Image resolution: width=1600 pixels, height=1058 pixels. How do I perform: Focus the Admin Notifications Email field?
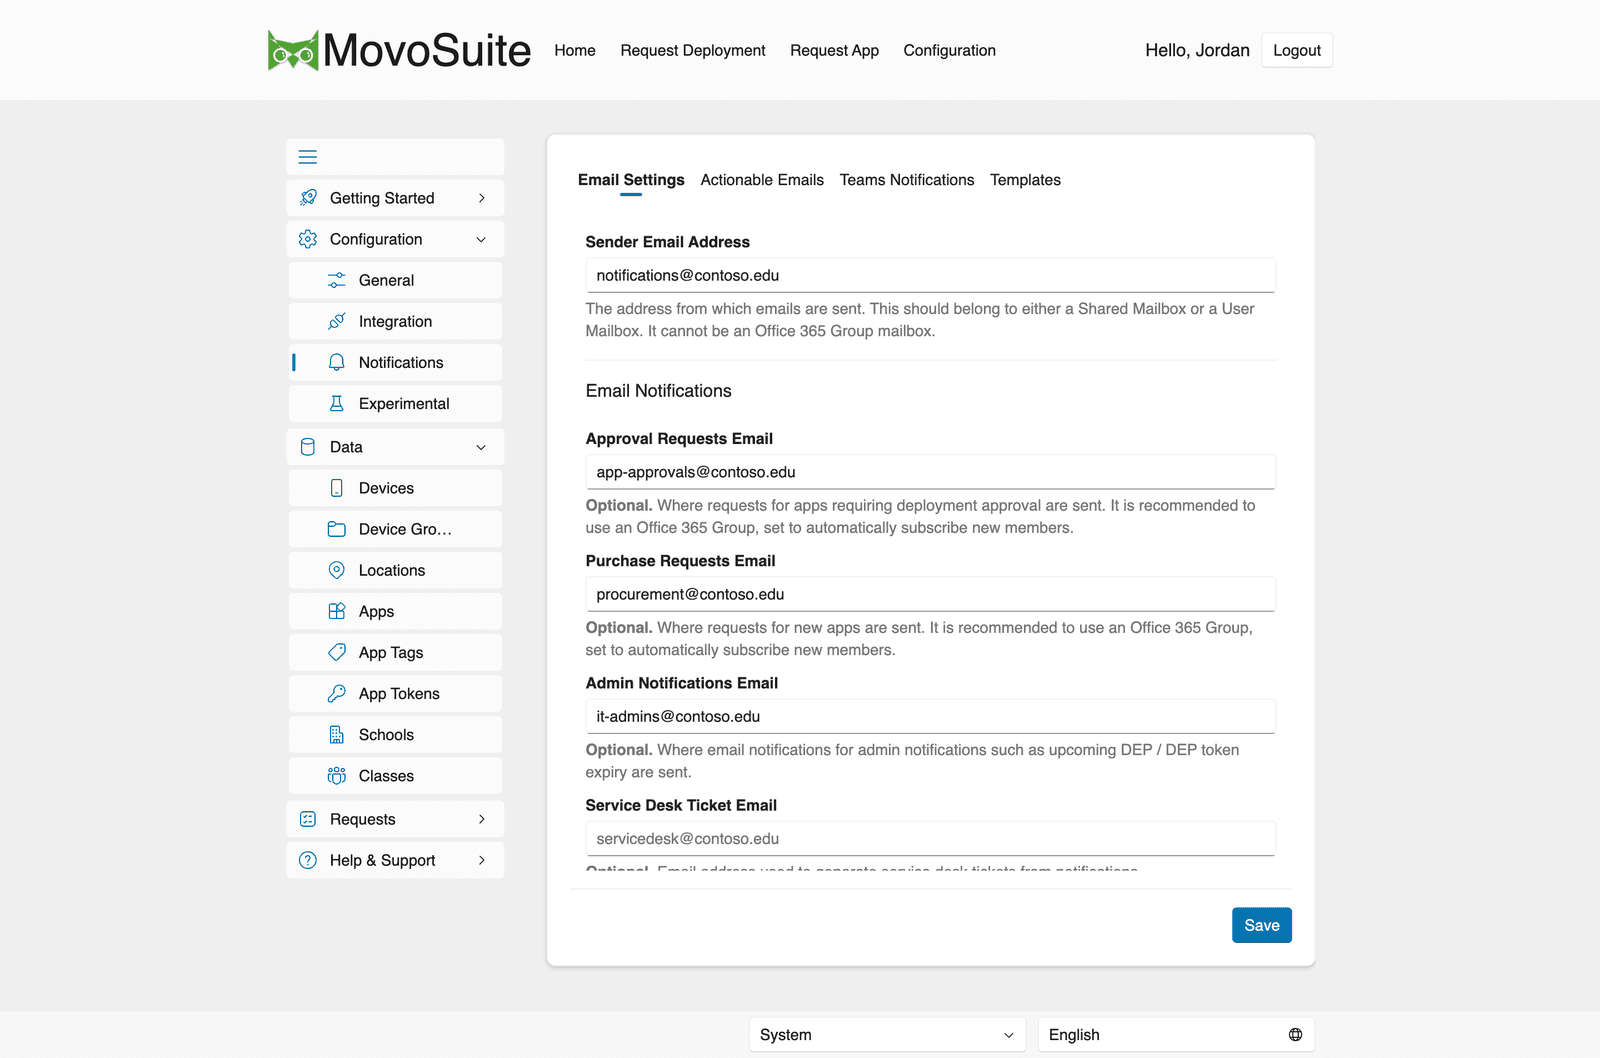(930, 716)
